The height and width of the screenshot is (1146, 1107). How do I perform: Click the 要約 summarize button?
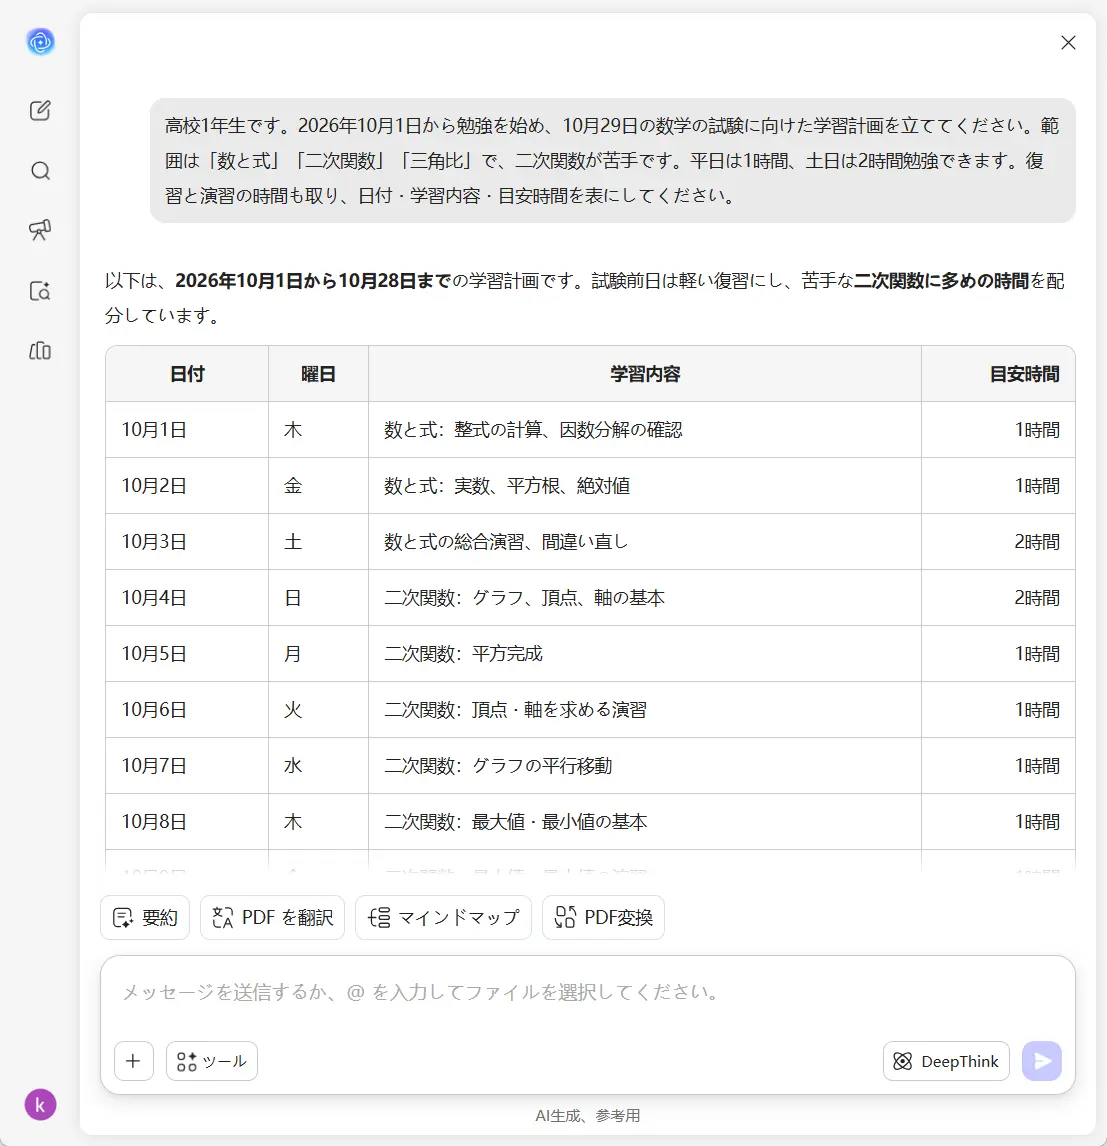[145, 917]
